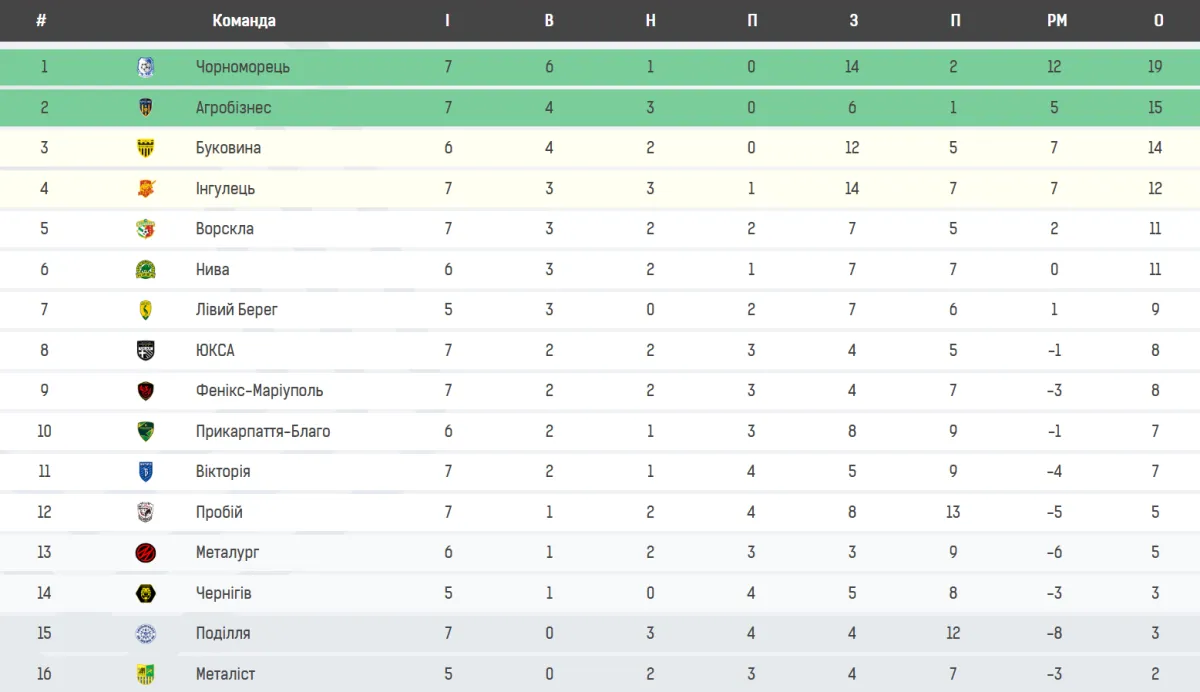This screenshot has width=1200, height=692.
Task: Click the Чернігів club emblem
Action: click(x=145, y=593)
